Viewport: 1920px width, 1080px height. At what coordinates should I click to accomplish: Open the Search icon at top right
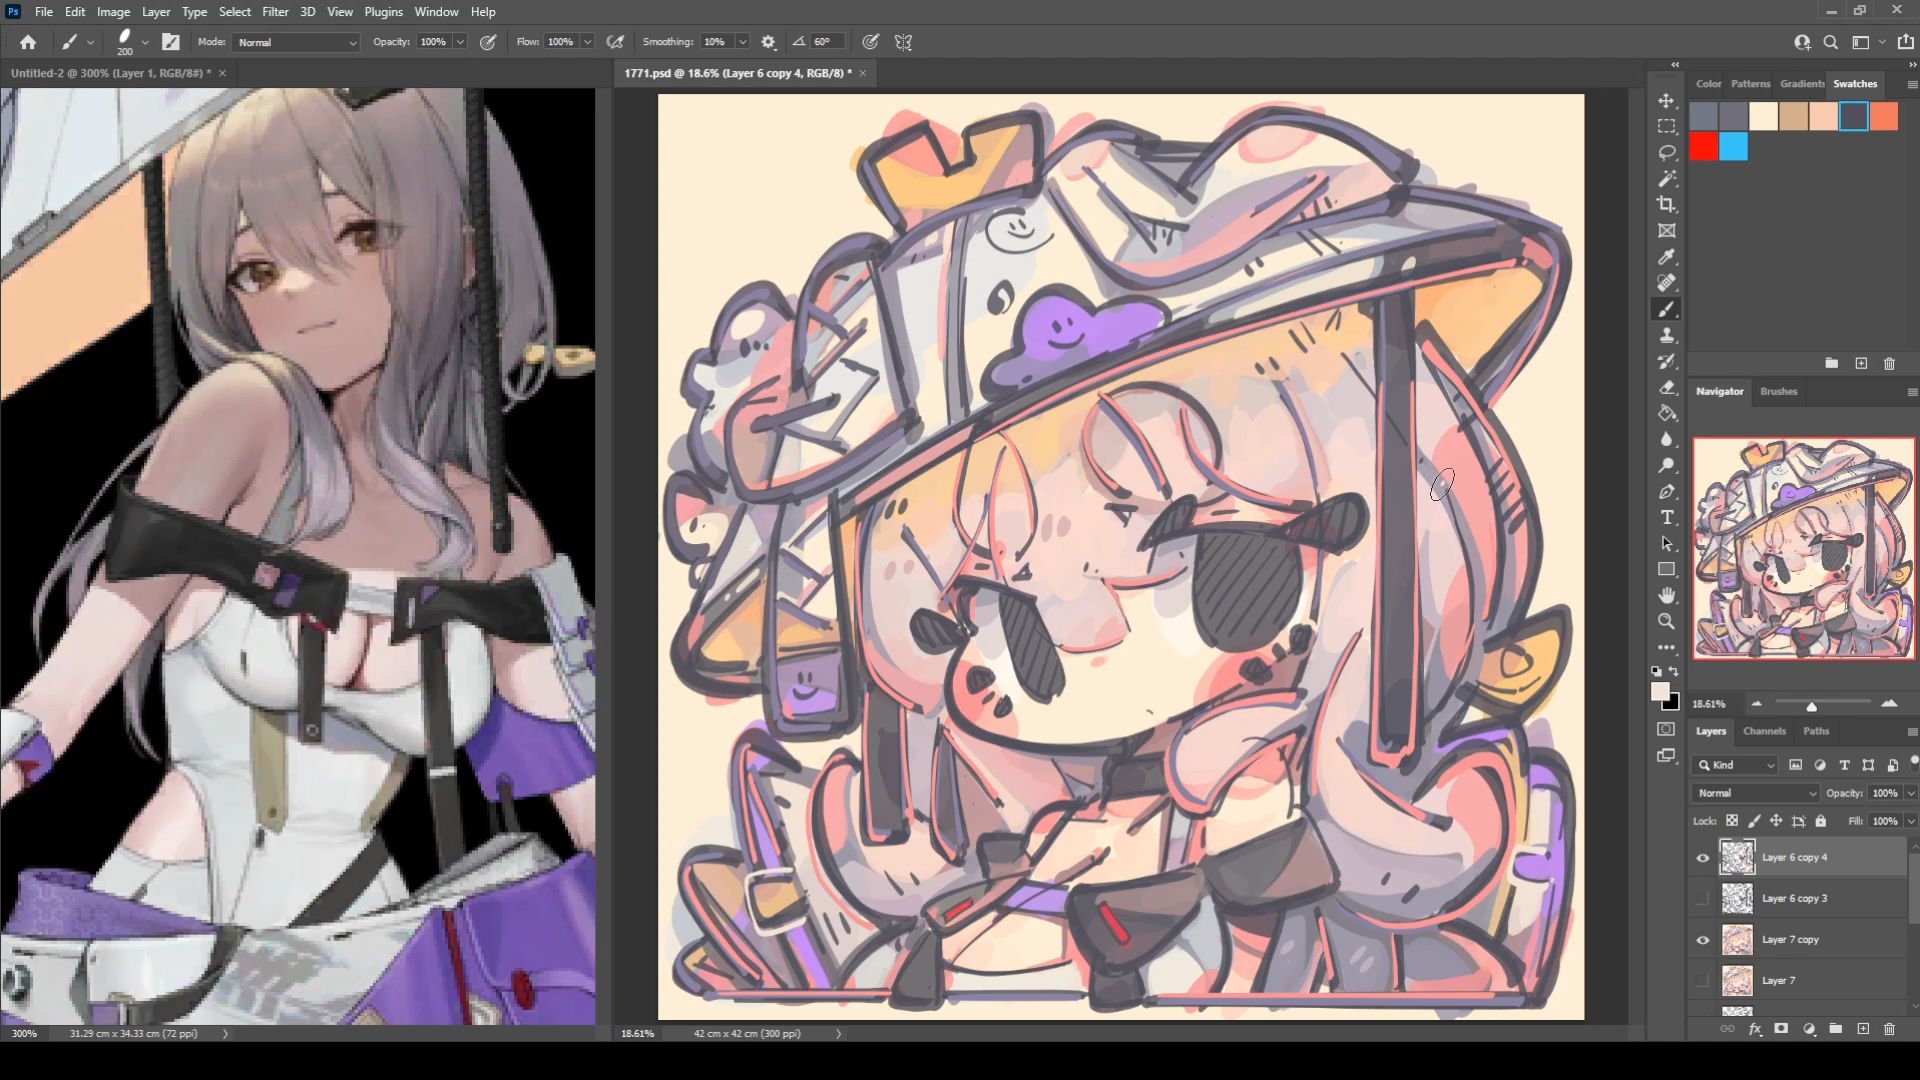click(1830, 42)
